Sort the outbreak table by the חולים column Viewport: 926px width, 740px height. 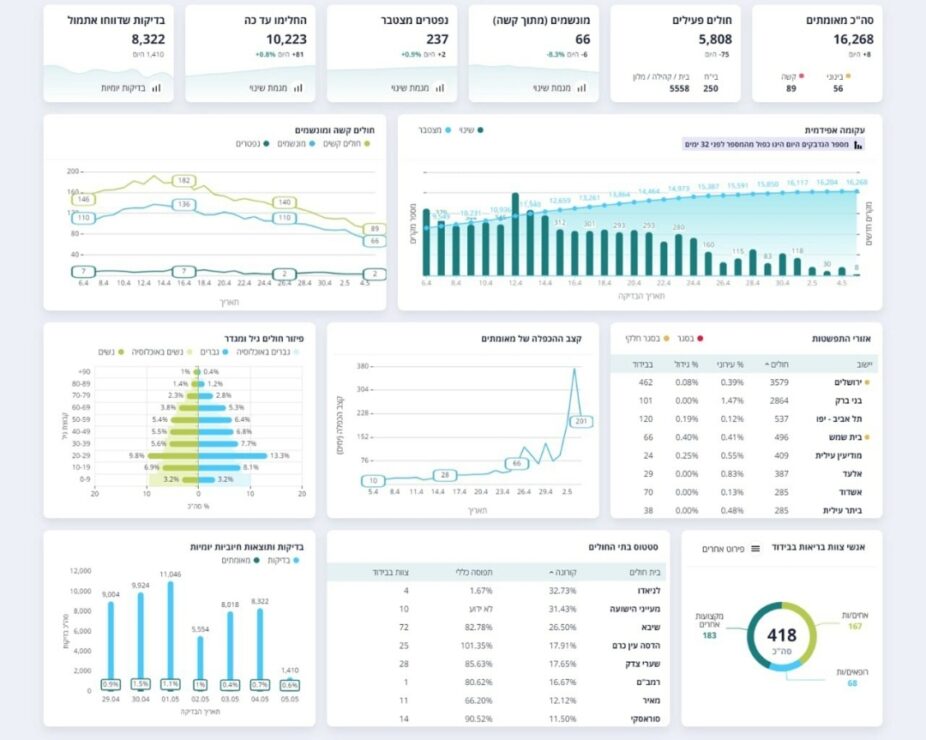coord(776,364)
